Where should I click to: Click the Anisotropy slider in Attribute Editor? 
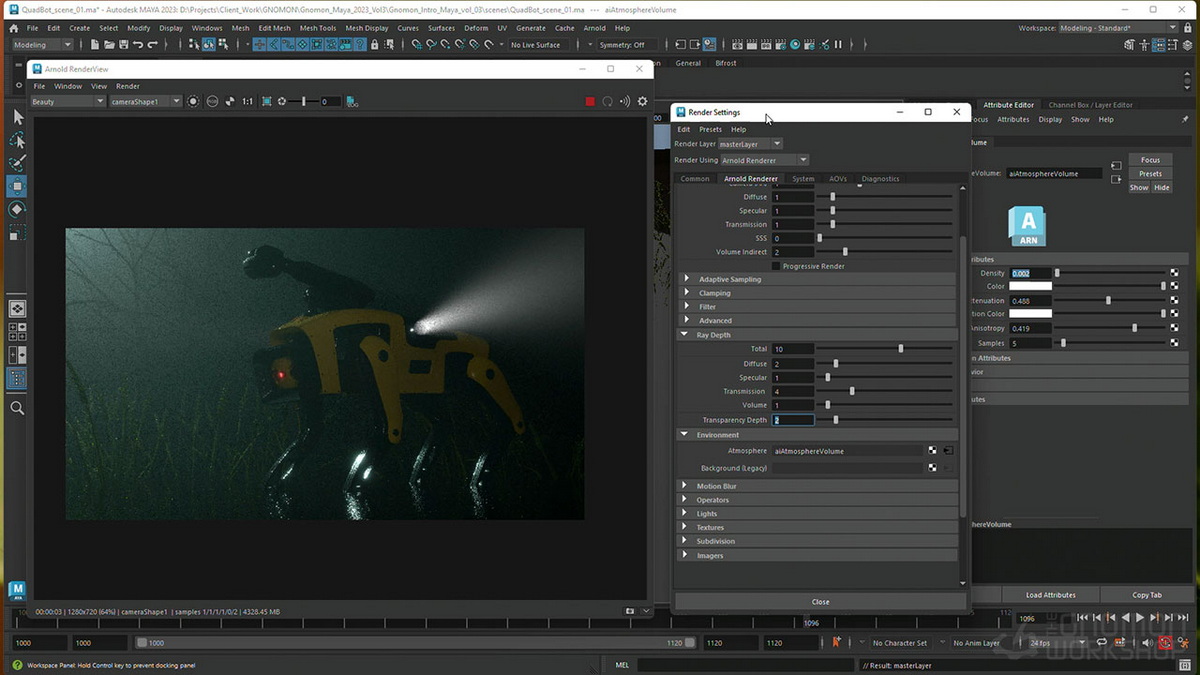click(1111, 328)
